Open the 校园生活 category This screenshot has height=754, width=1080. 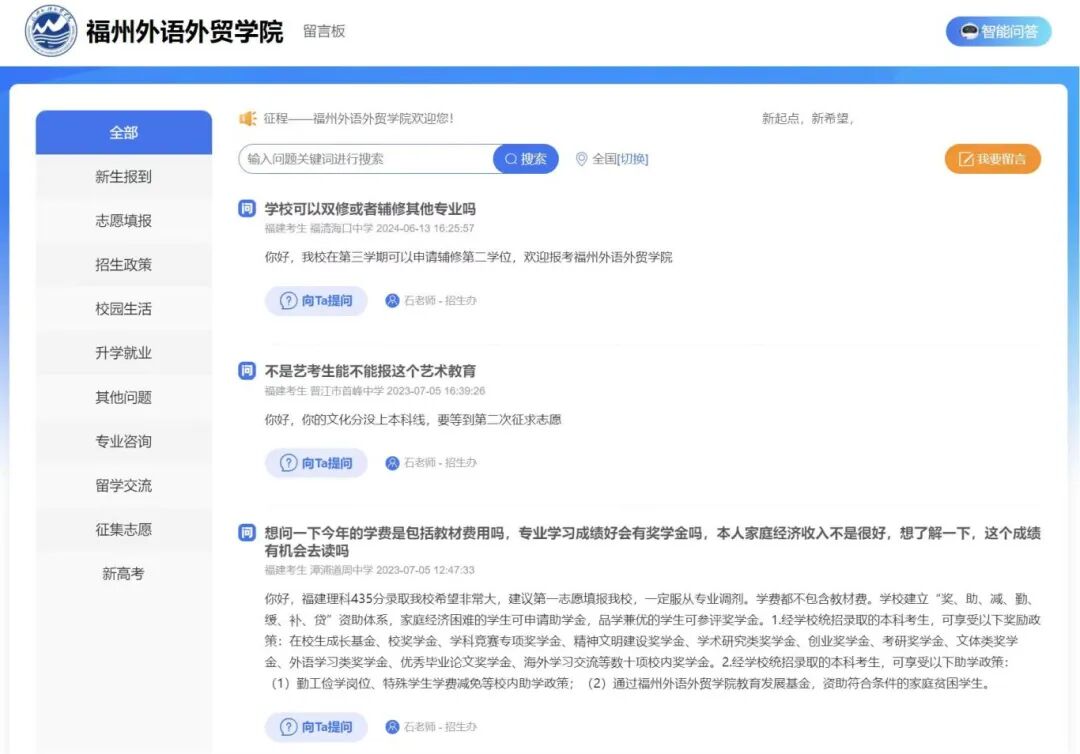[124, 309]
